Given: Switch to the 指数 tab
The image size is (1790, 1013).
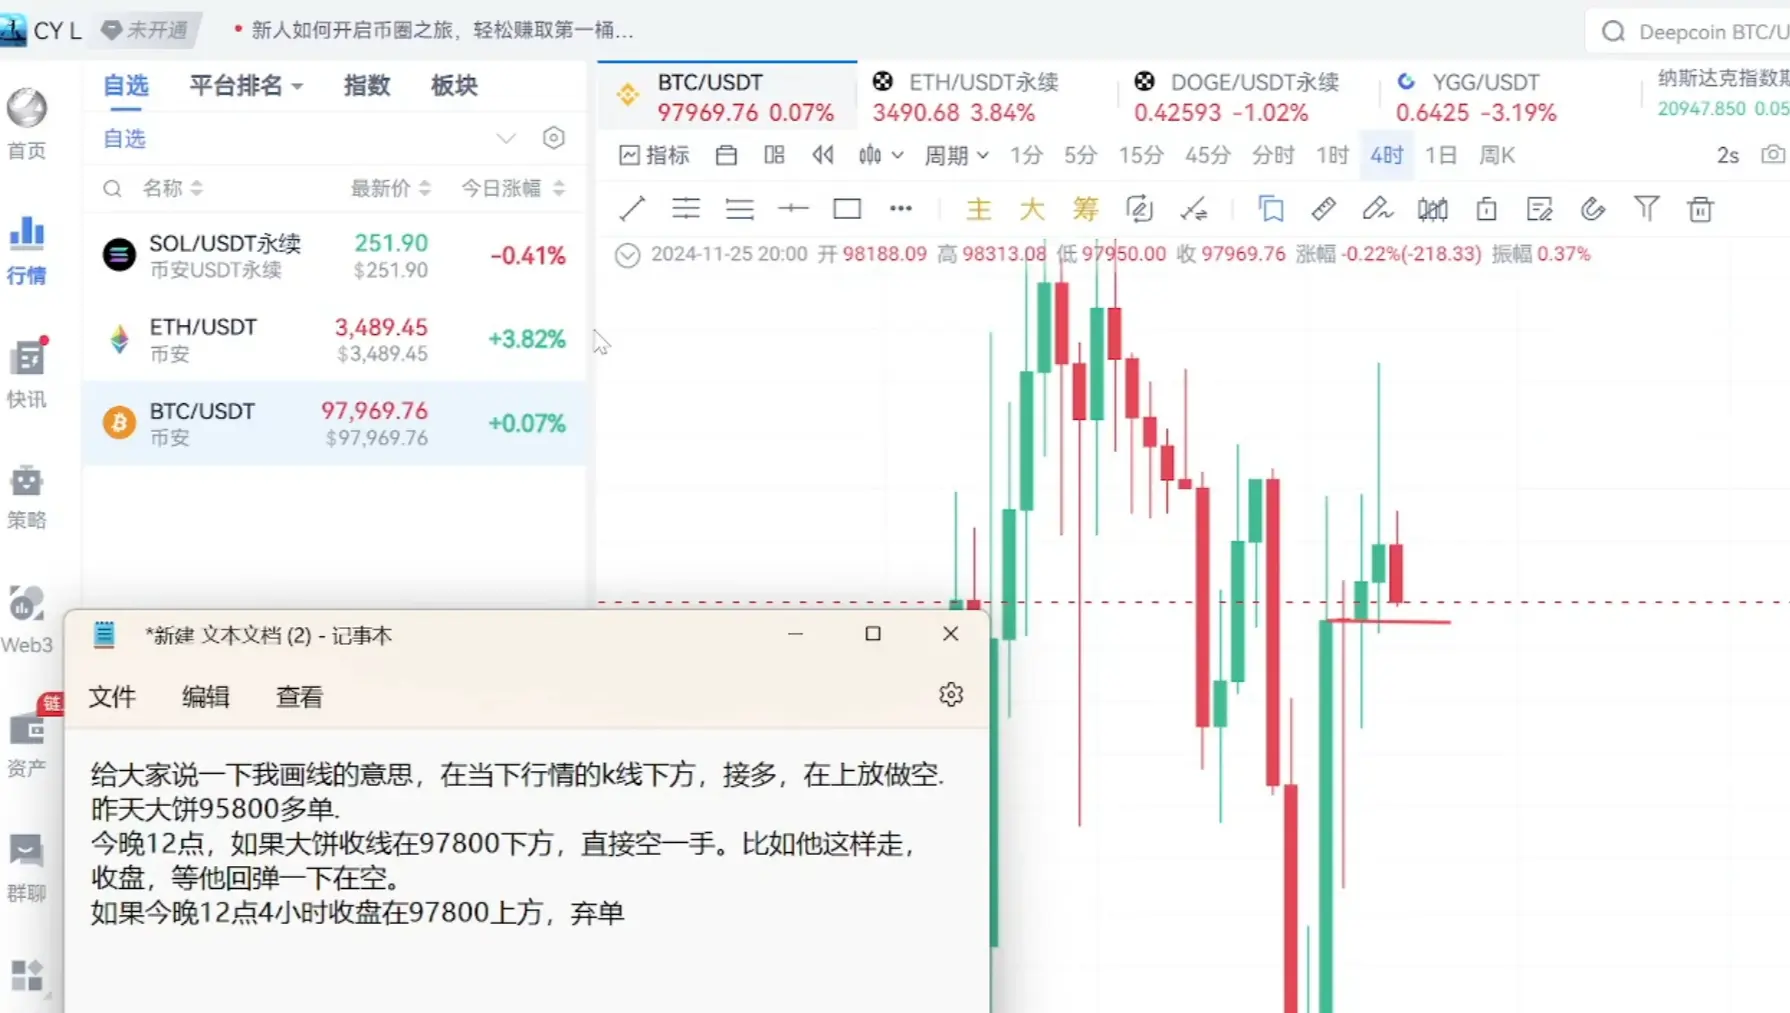Looking at the screenshot, I should click(x=367, y=86).
